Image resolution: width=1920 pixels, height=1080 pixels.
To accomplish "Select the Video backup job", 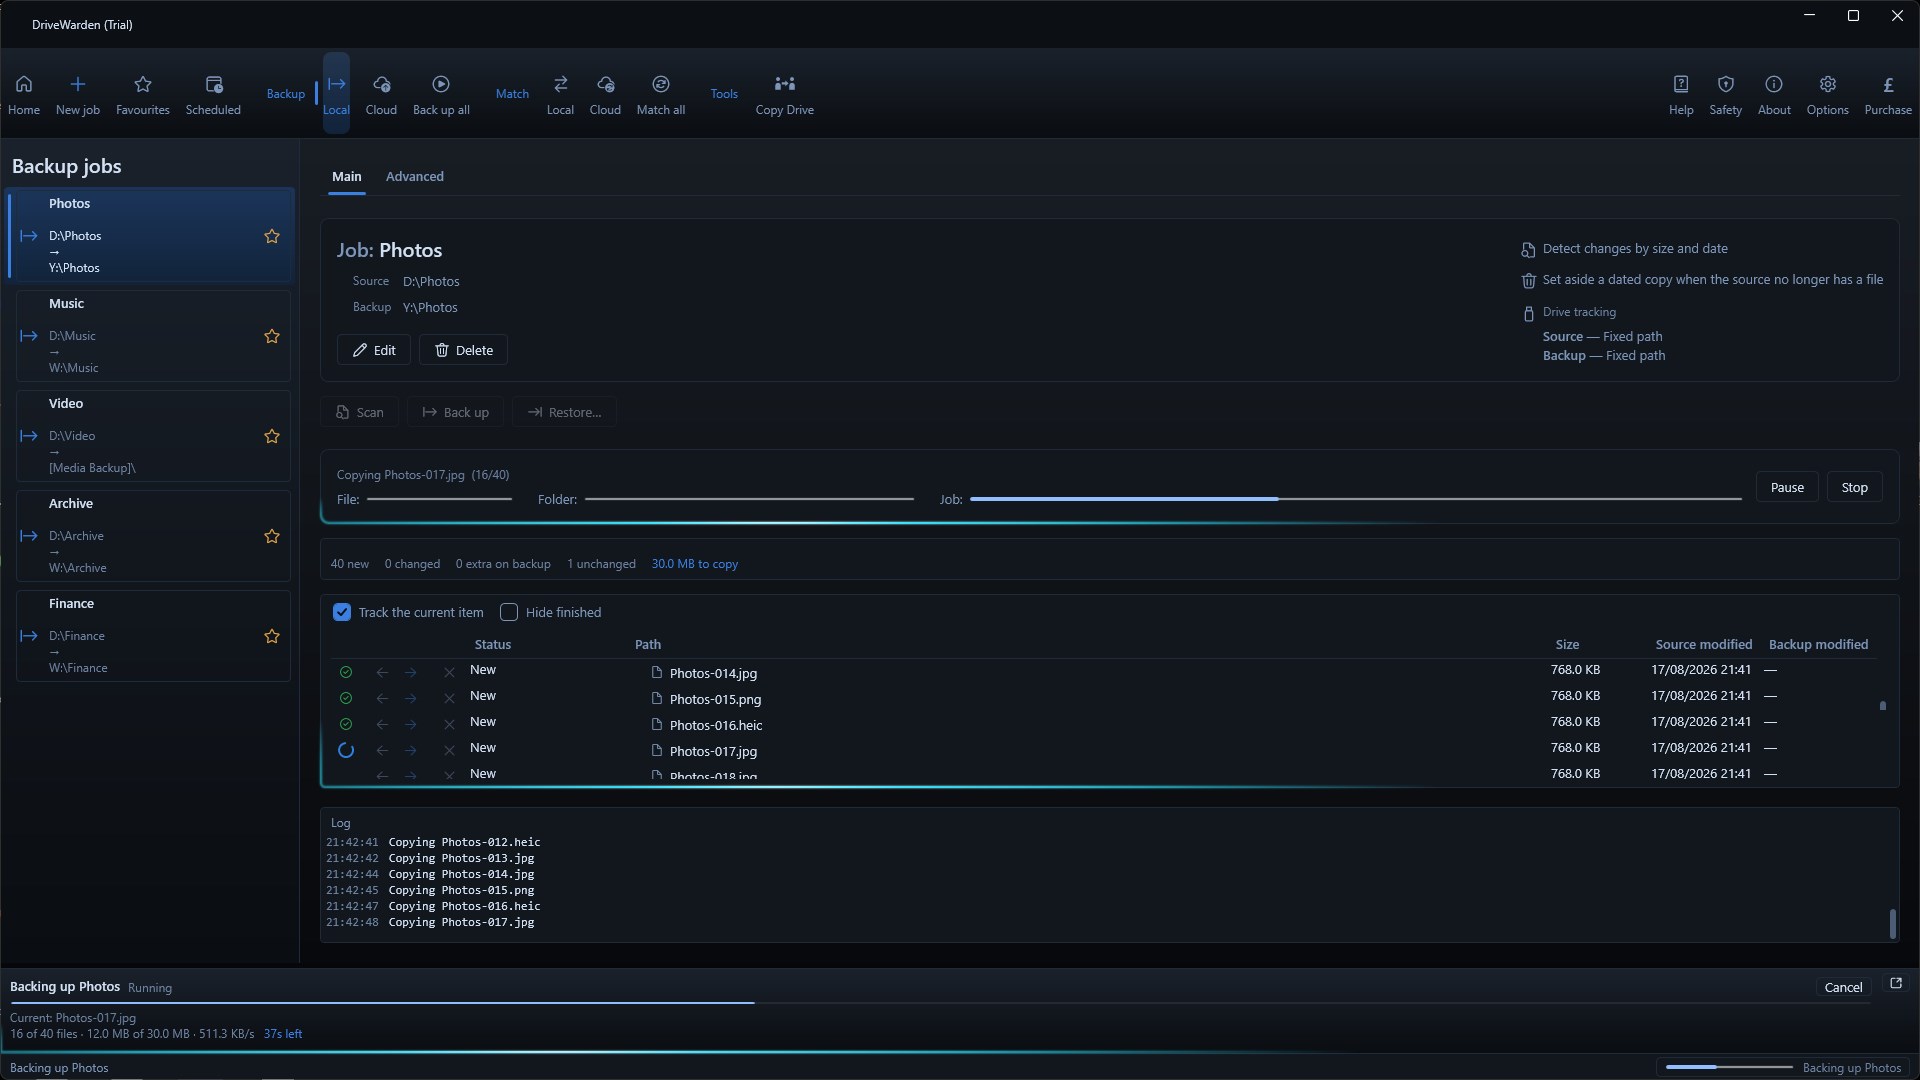I will click(153, 436).
